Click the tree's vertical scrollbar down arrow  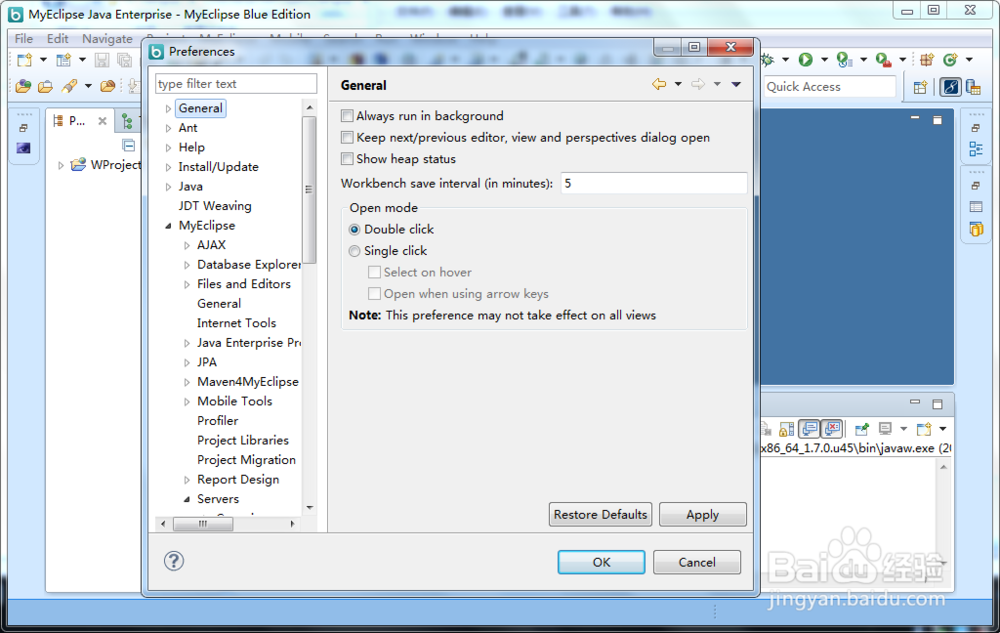click(x=310, y=508)
